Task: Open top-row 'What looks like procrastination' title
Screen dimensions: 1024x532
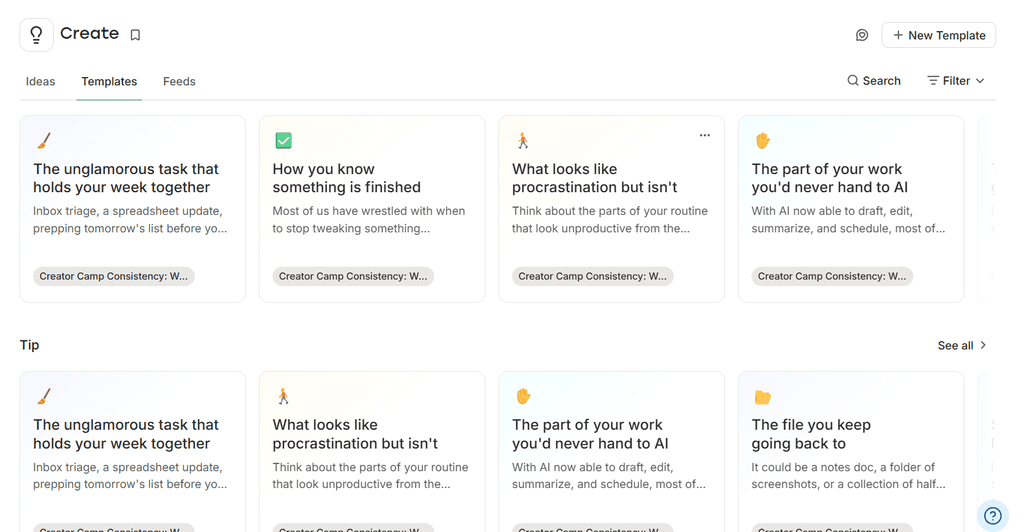Action: coord(594,178)
